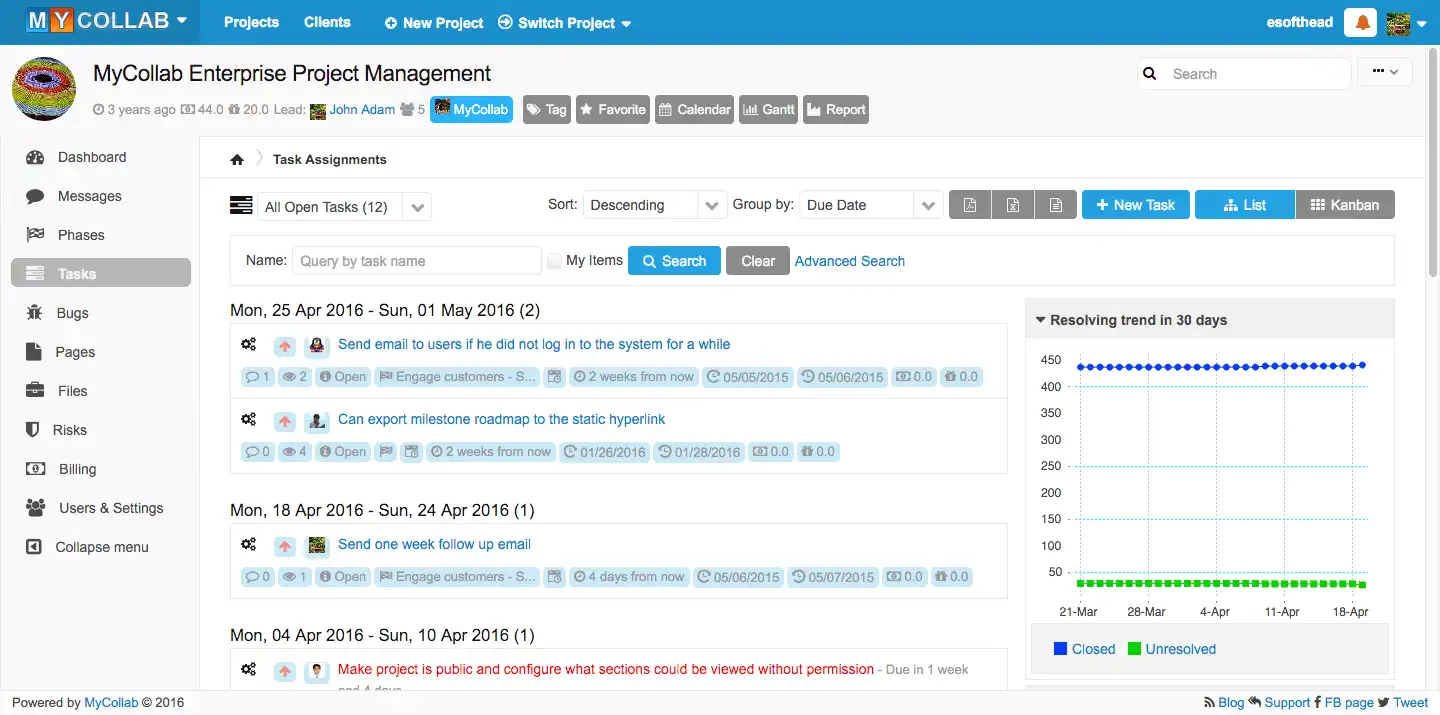Click end date 01/28/2016 badge
The image size is (1440, 715).
click(x=699, y=452)
